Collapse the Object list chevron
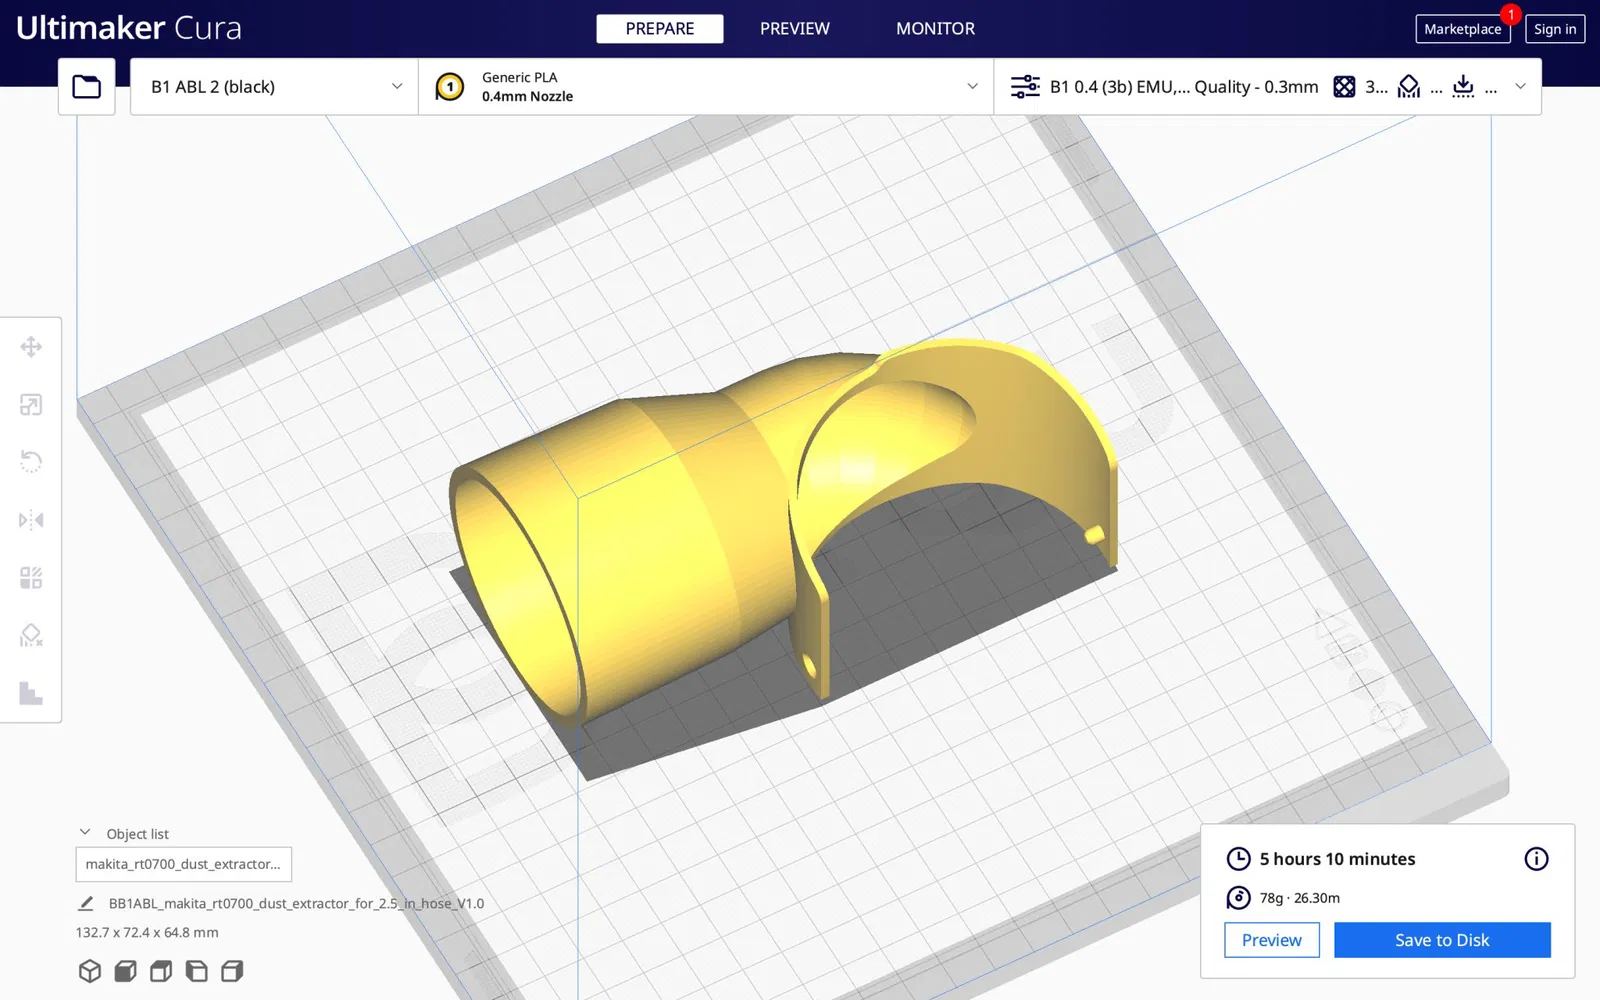Image resolution: width=1600 pixels, height=1000 pixels. tap(85, 833)
